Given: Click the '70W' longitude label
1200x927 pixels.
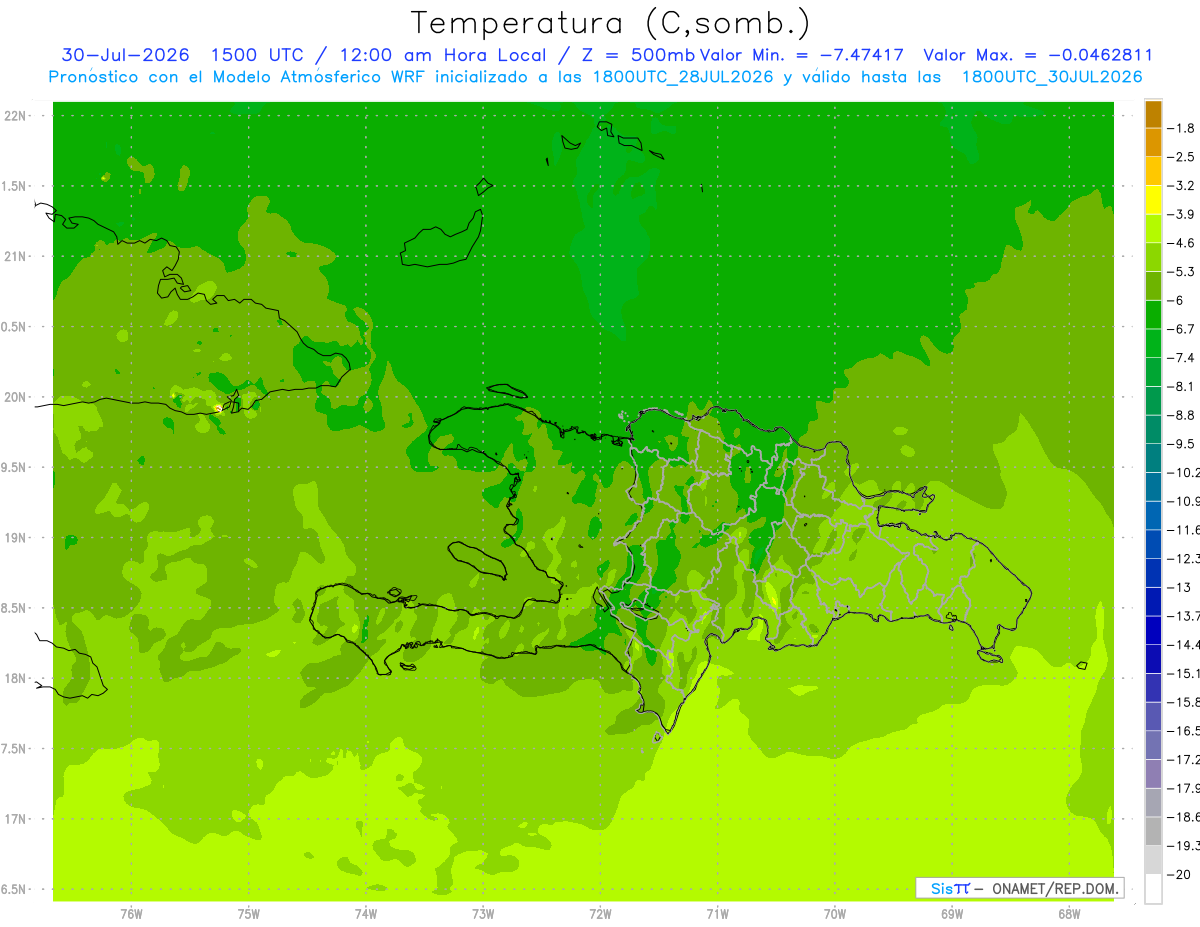Looking at the screenshot, I should [x=835, y=913].
